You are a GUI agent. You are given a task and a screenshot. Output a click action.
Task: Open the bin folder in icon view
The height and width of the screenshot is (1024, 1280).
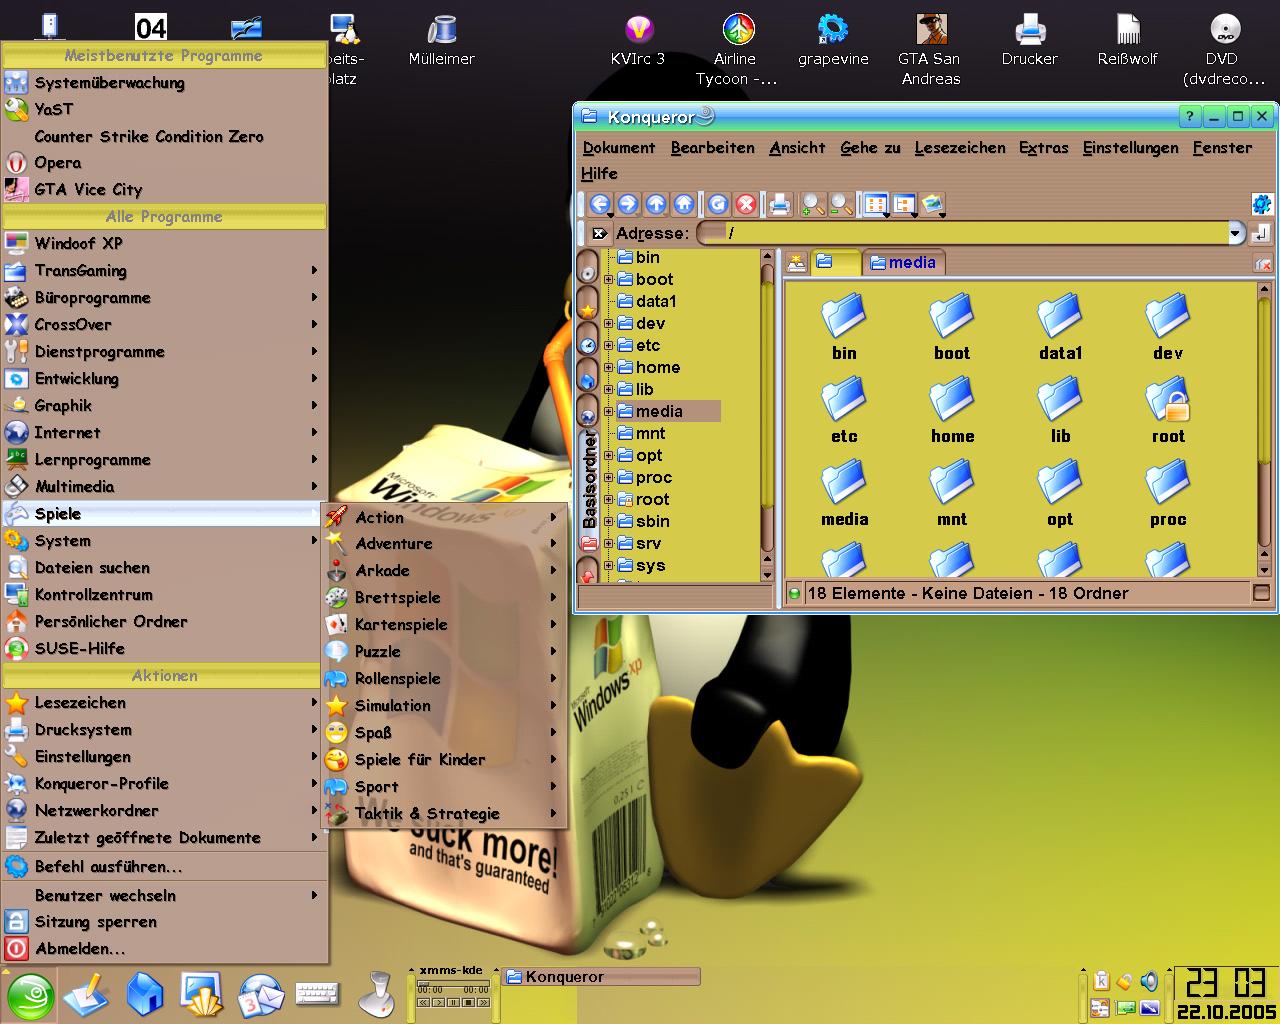(x=844, y=328)
